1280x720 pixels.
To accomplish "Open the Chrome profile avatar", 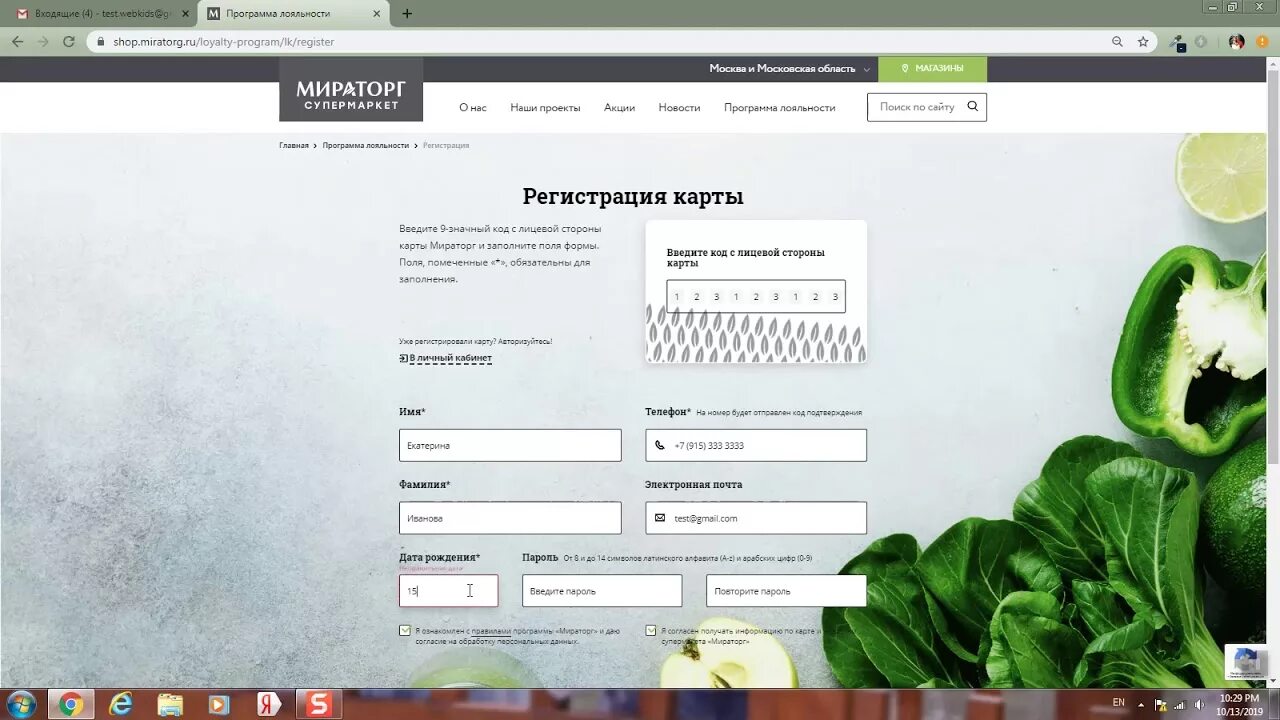I will coord(1237,42).
